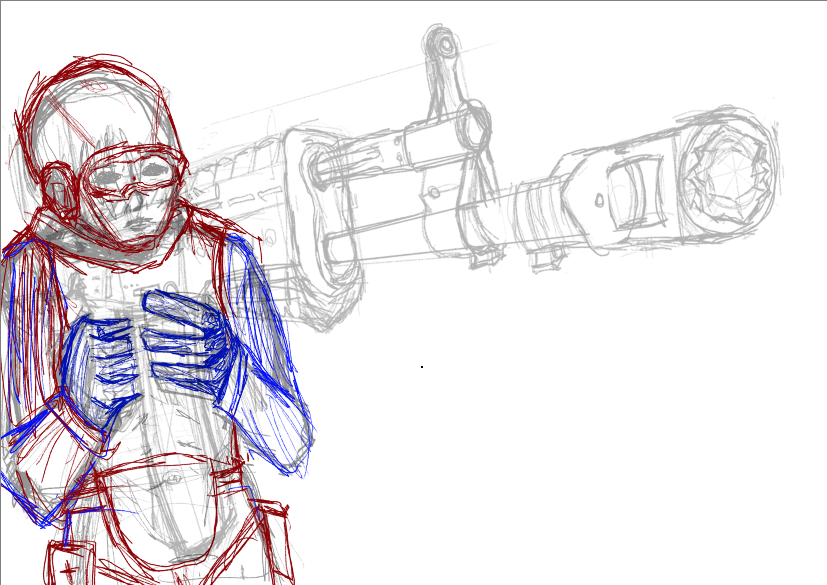
Task: Click the gray rifle sketch on the canvas
Action: [x=485, y=179]
